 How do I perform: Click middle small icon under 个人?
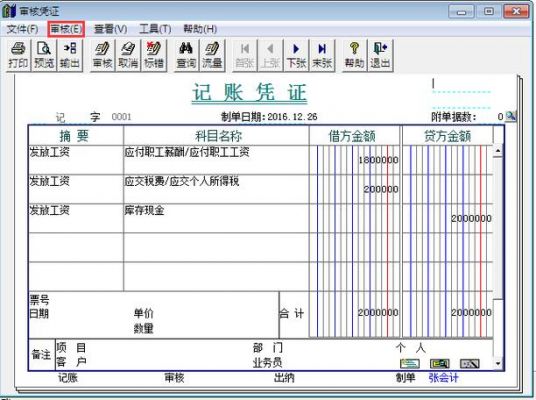tap(440, 364)
